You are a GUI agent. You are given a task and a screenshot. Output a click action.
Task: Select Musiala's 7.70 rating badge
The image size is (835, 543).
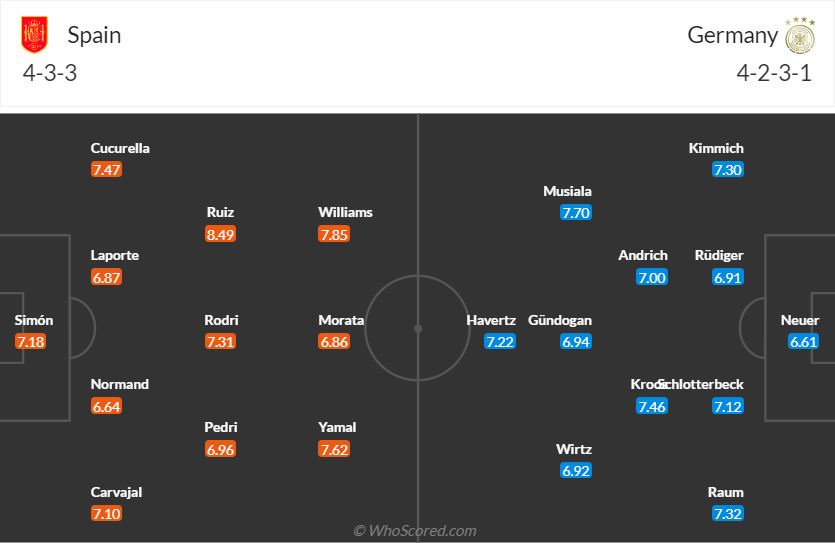576,212
